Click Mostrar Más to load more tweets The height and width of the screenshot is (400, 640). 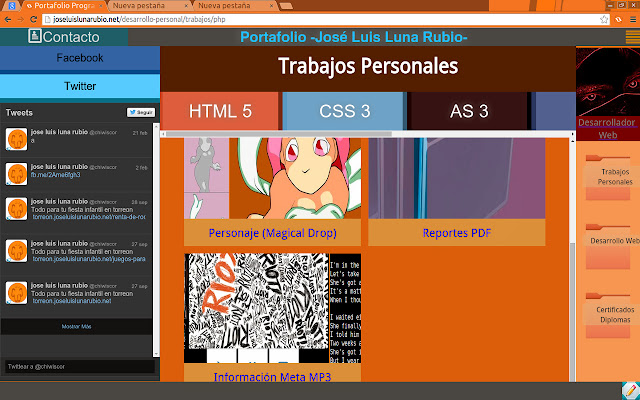[x=76, y=327]
